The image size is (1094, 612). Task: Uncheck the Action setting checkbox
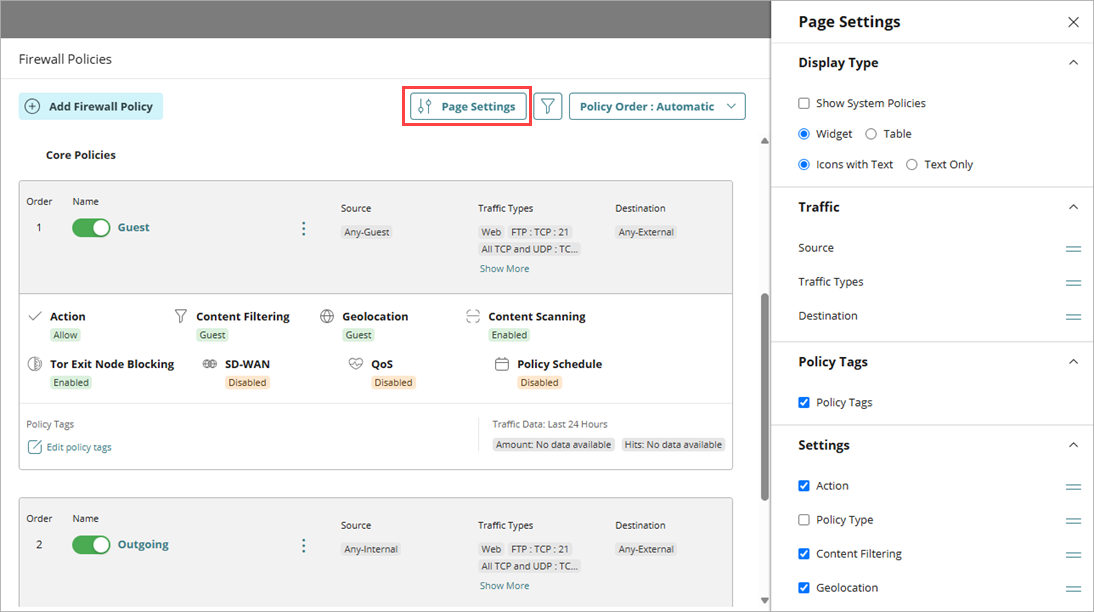pos(804,486)
